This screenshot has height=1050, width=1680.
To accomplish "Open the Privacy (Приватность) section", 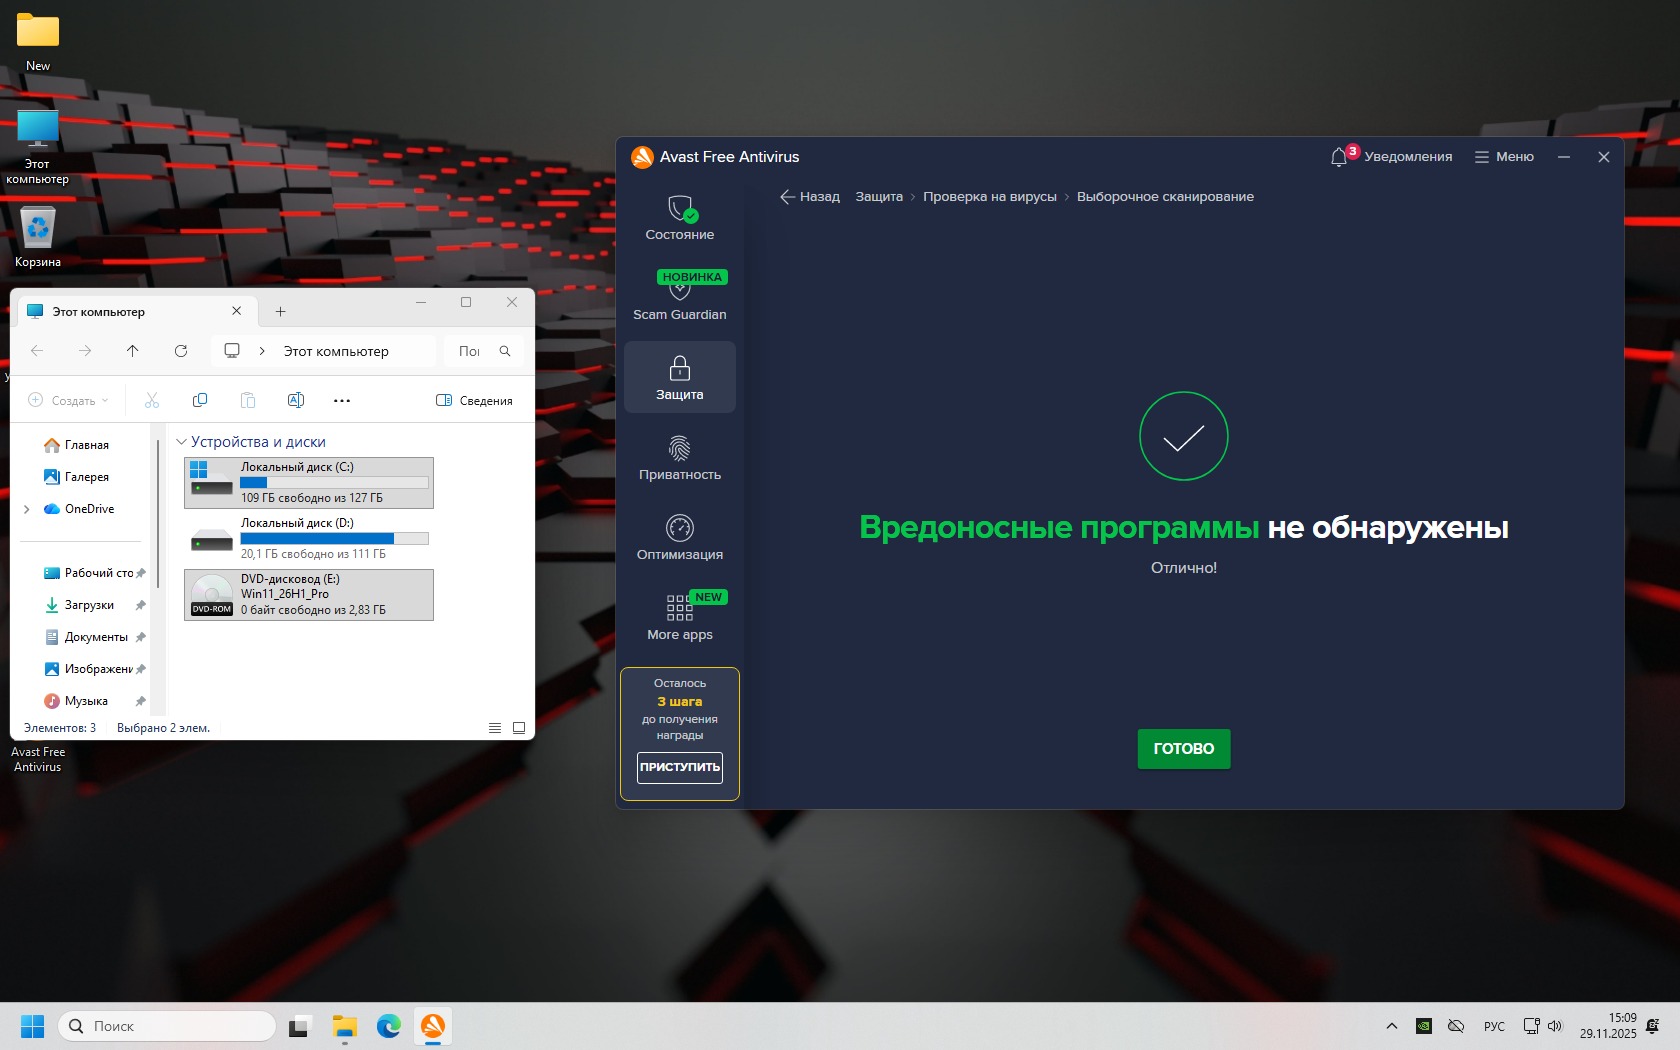I will [x=679, y=457].
